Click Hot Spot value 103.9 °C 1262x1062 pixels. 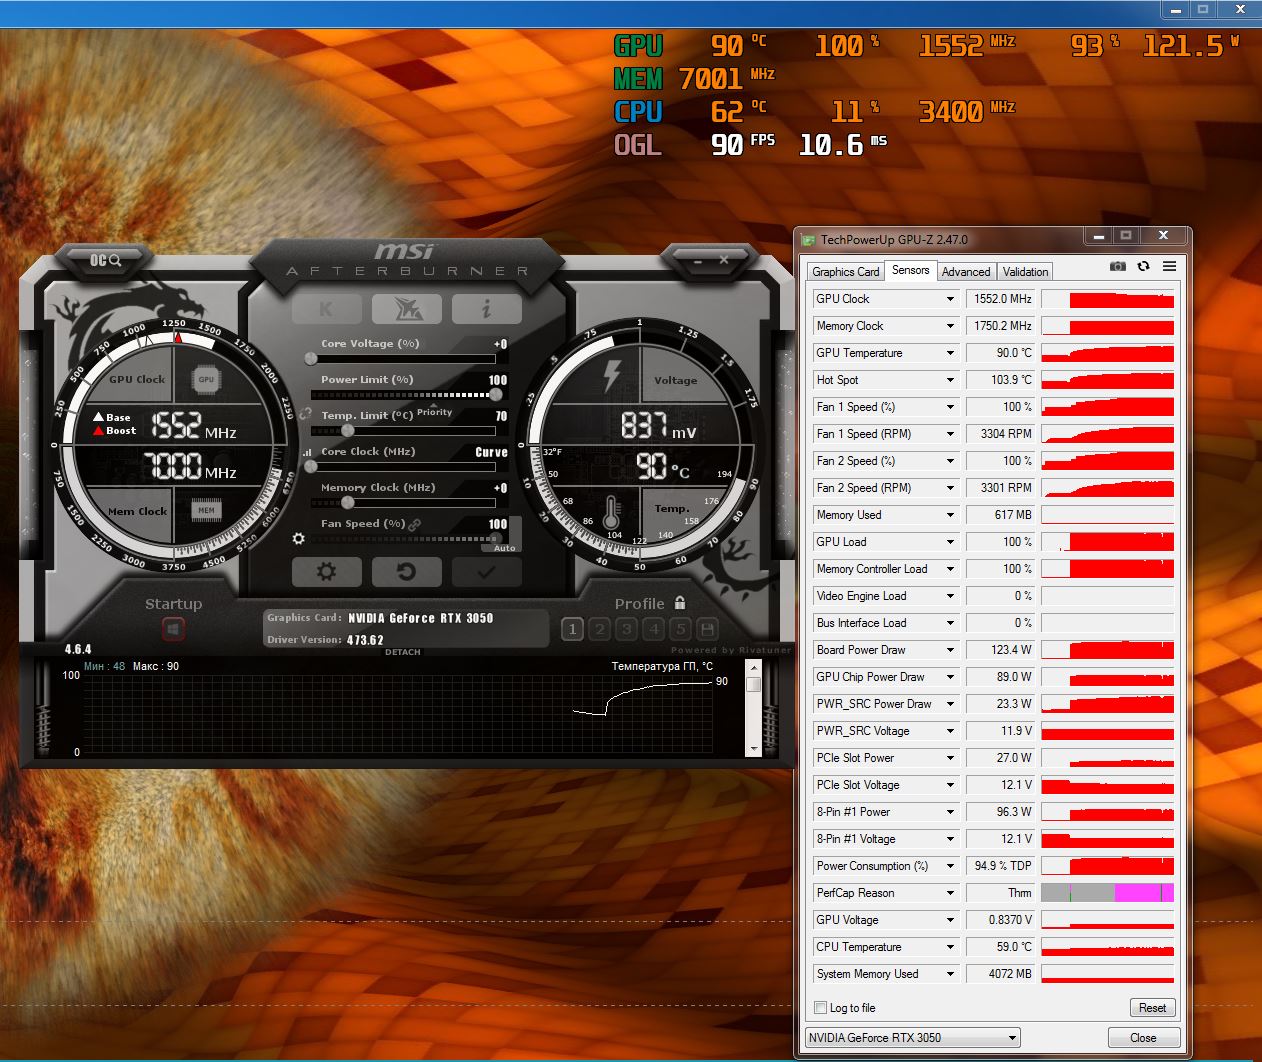pyautogui.click(x=1001, y=380)
